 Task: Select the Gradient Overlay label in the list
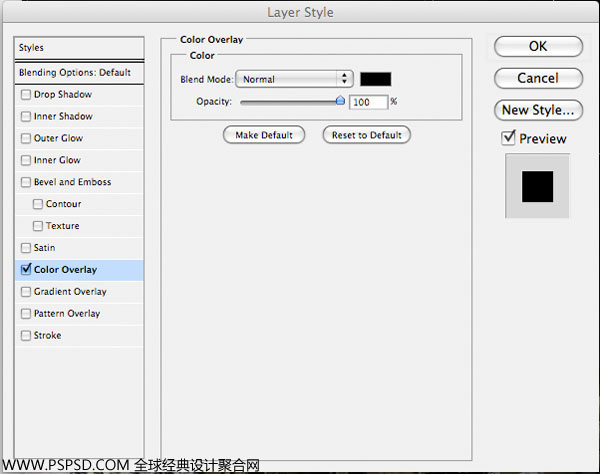[x=70, y=292]
